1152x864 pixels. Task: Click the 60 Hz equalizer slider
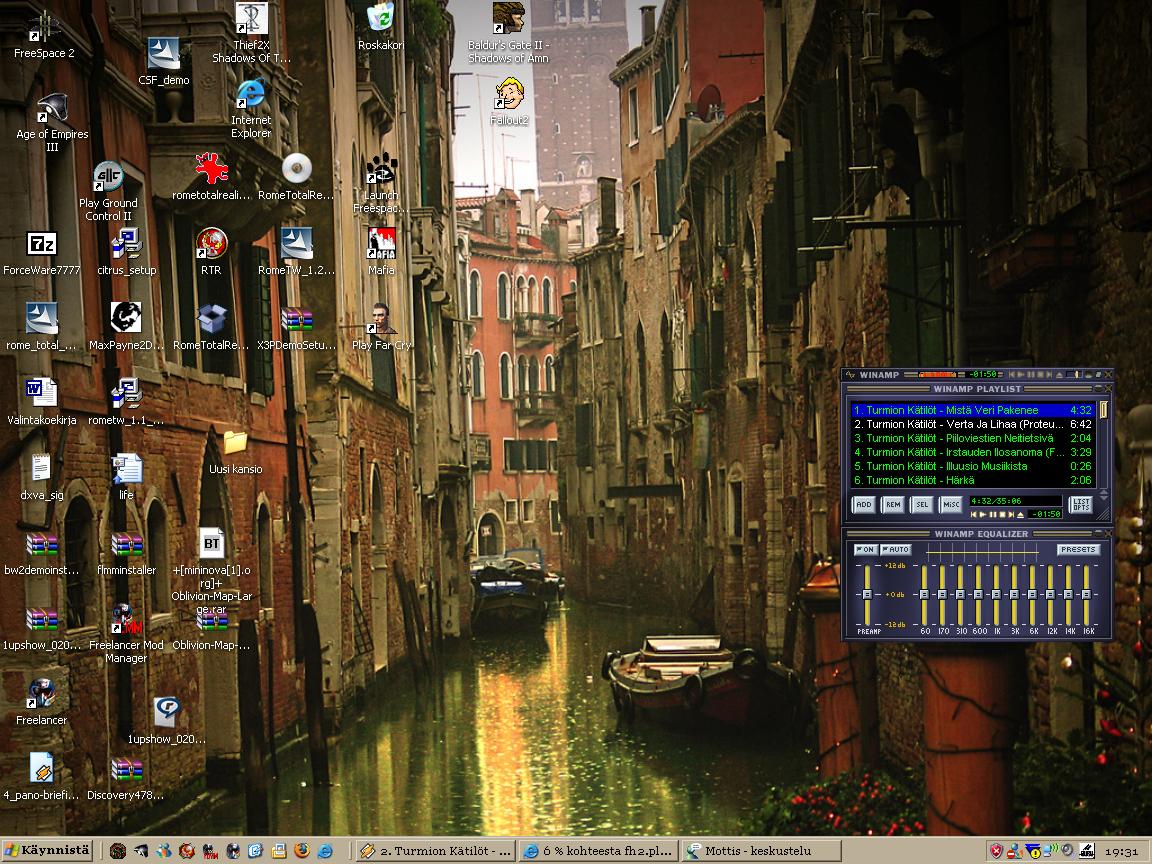coord(924,594)
